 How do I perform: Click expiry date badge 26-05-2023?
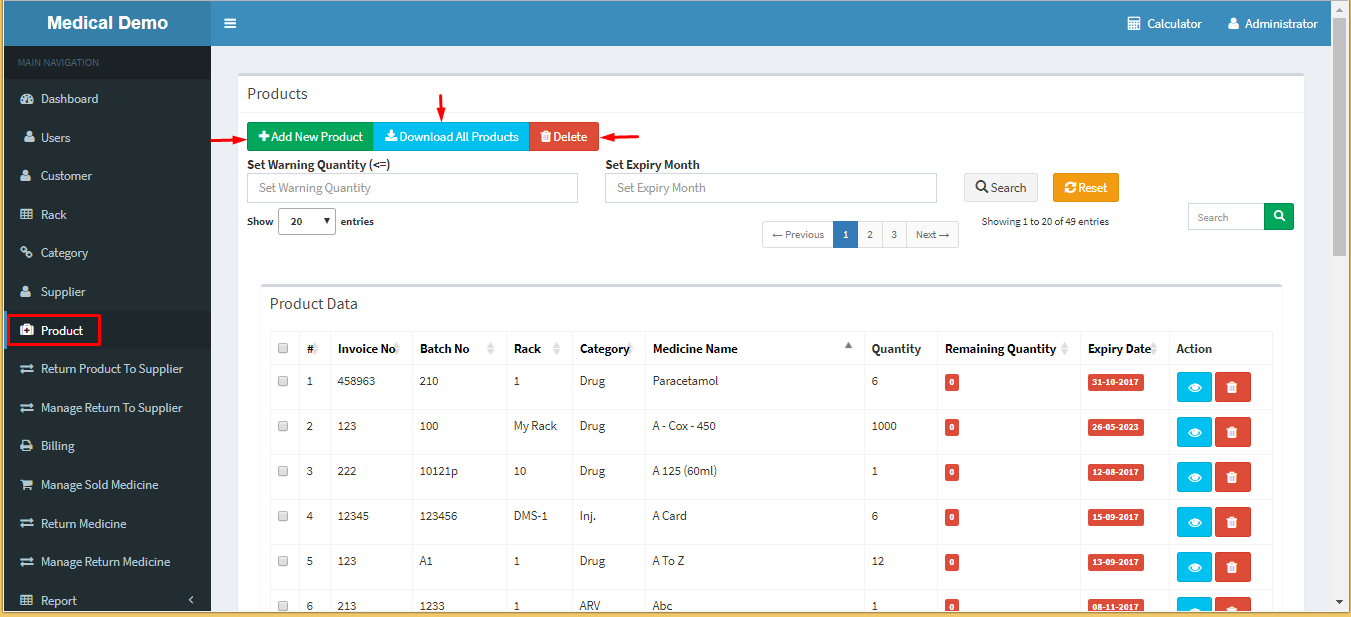click(1116, 427)
